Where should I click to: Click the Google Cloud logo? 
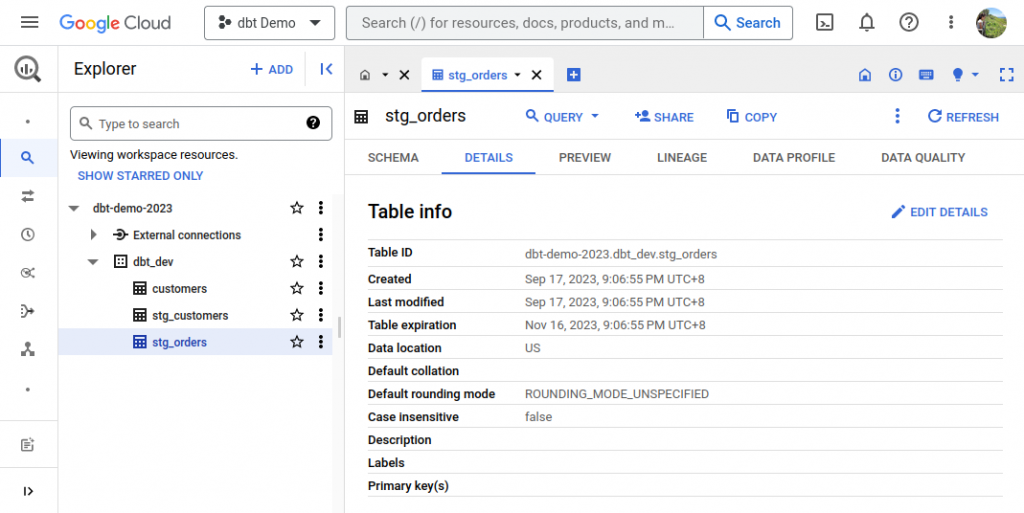coord(115,23)
